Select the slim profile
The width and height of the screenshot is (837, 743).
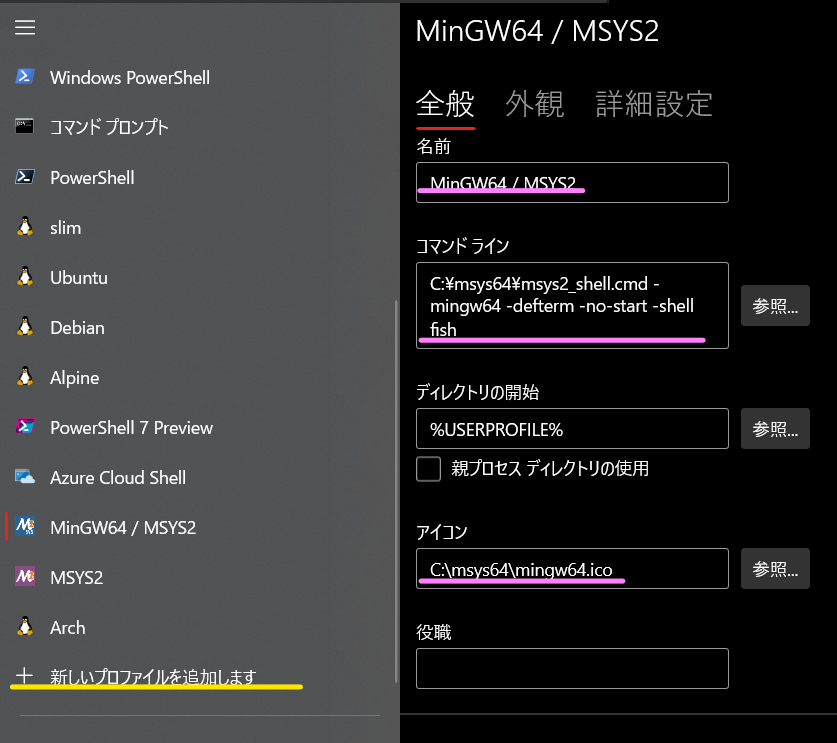click(200, 227)
